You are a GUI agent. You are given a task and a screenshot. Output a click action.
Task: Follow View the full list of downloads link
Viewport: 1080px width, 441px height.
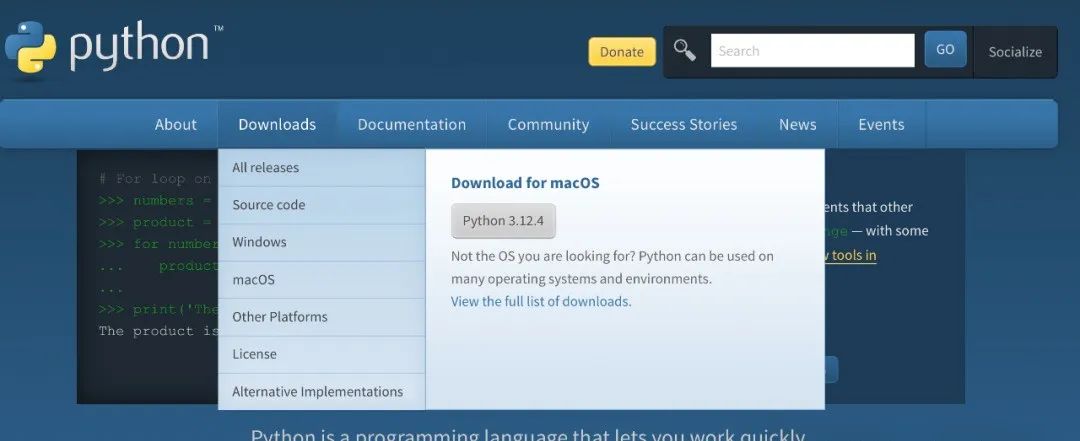[x=540, y=302]
